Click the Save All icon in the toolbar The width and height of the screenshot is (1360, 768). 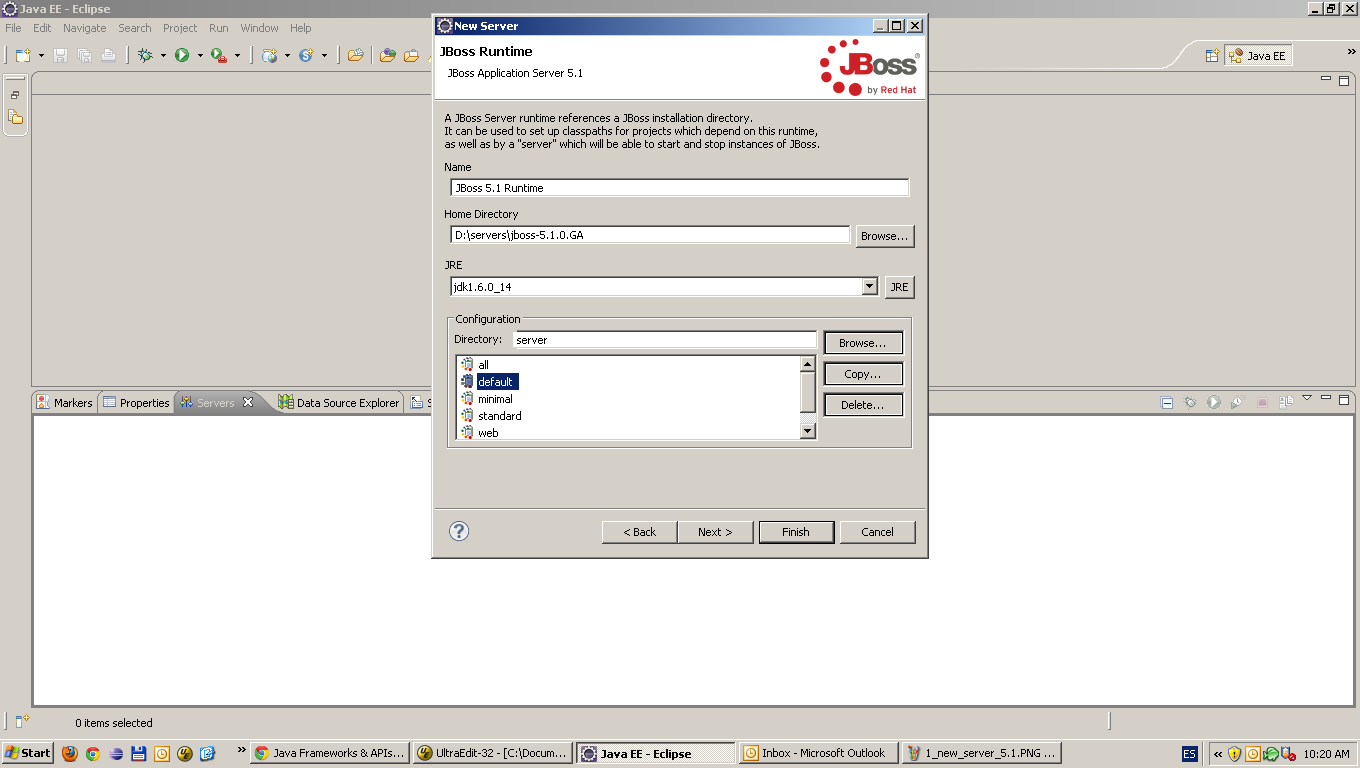click(84, 56)
